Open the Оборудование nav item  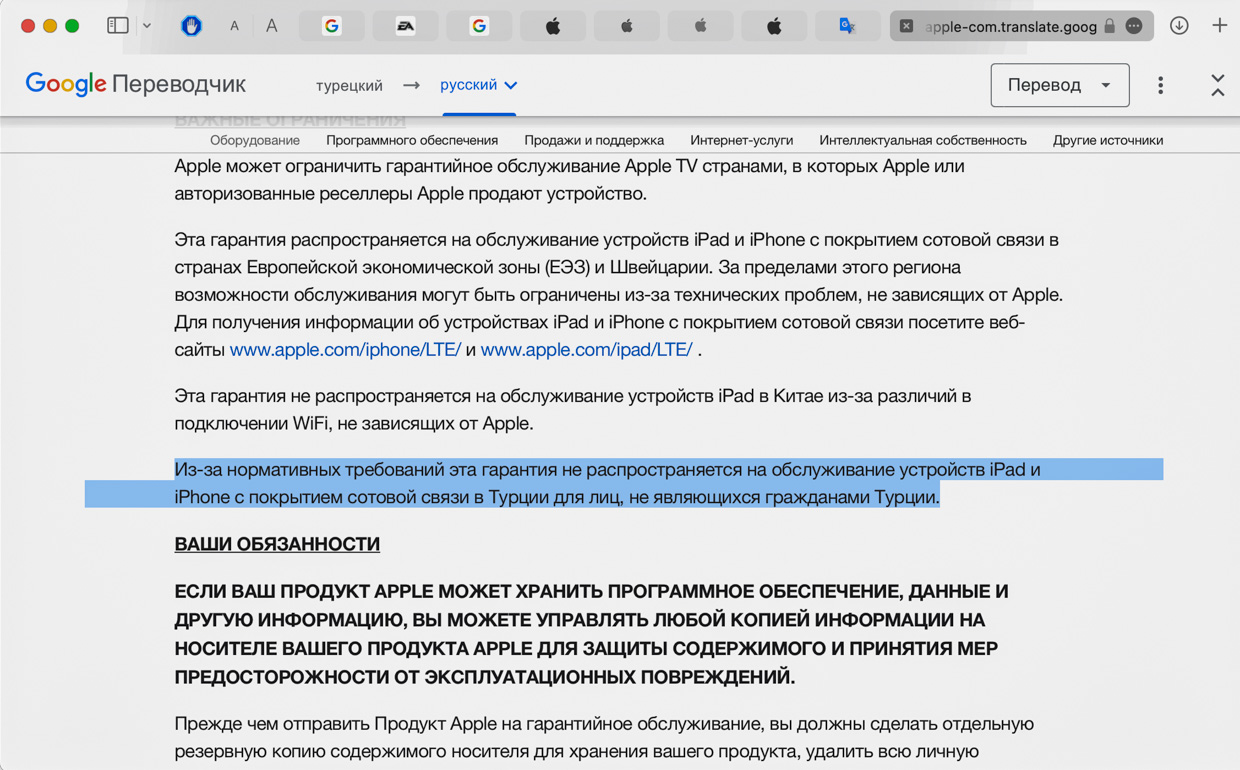255,140
